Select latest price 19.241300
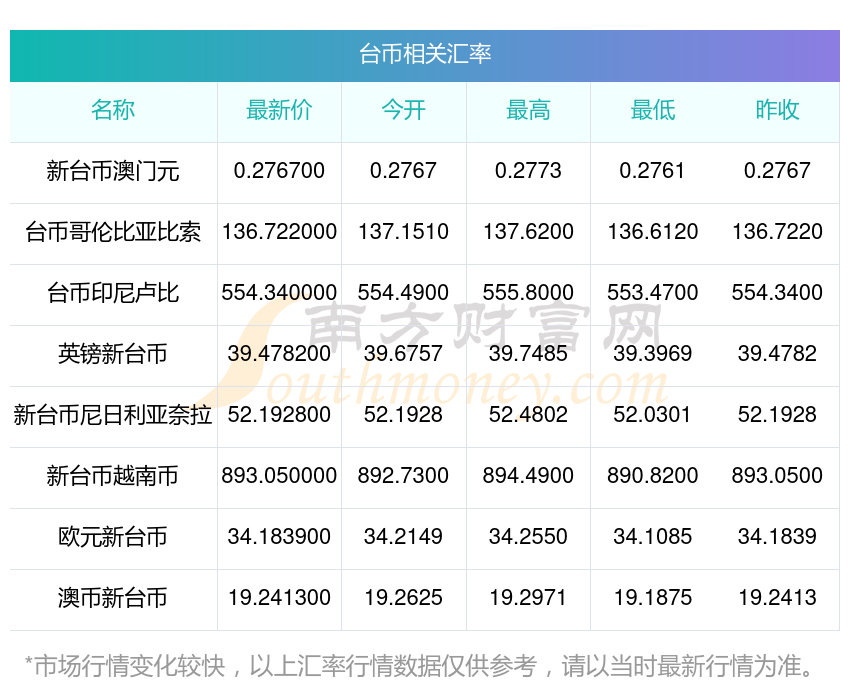Viewport: 850px width, 698px height. pos(279,598)
